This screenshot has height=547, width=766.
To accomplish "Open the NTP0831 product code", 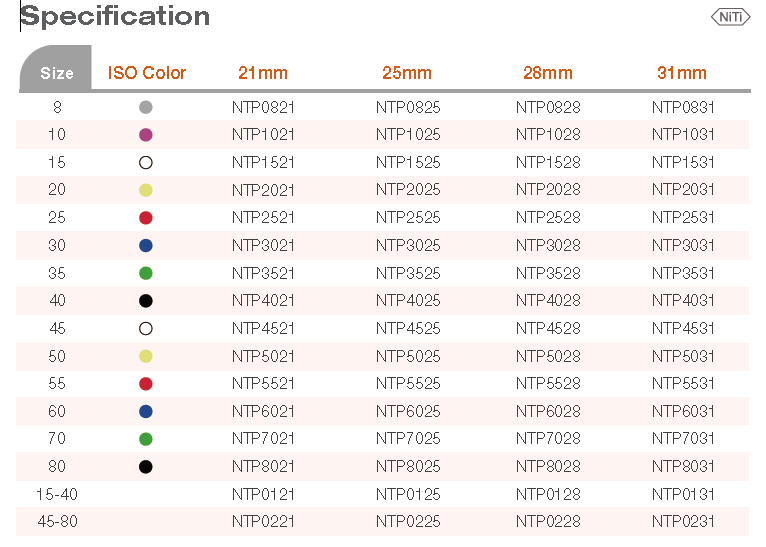I will tap(683, 107).
